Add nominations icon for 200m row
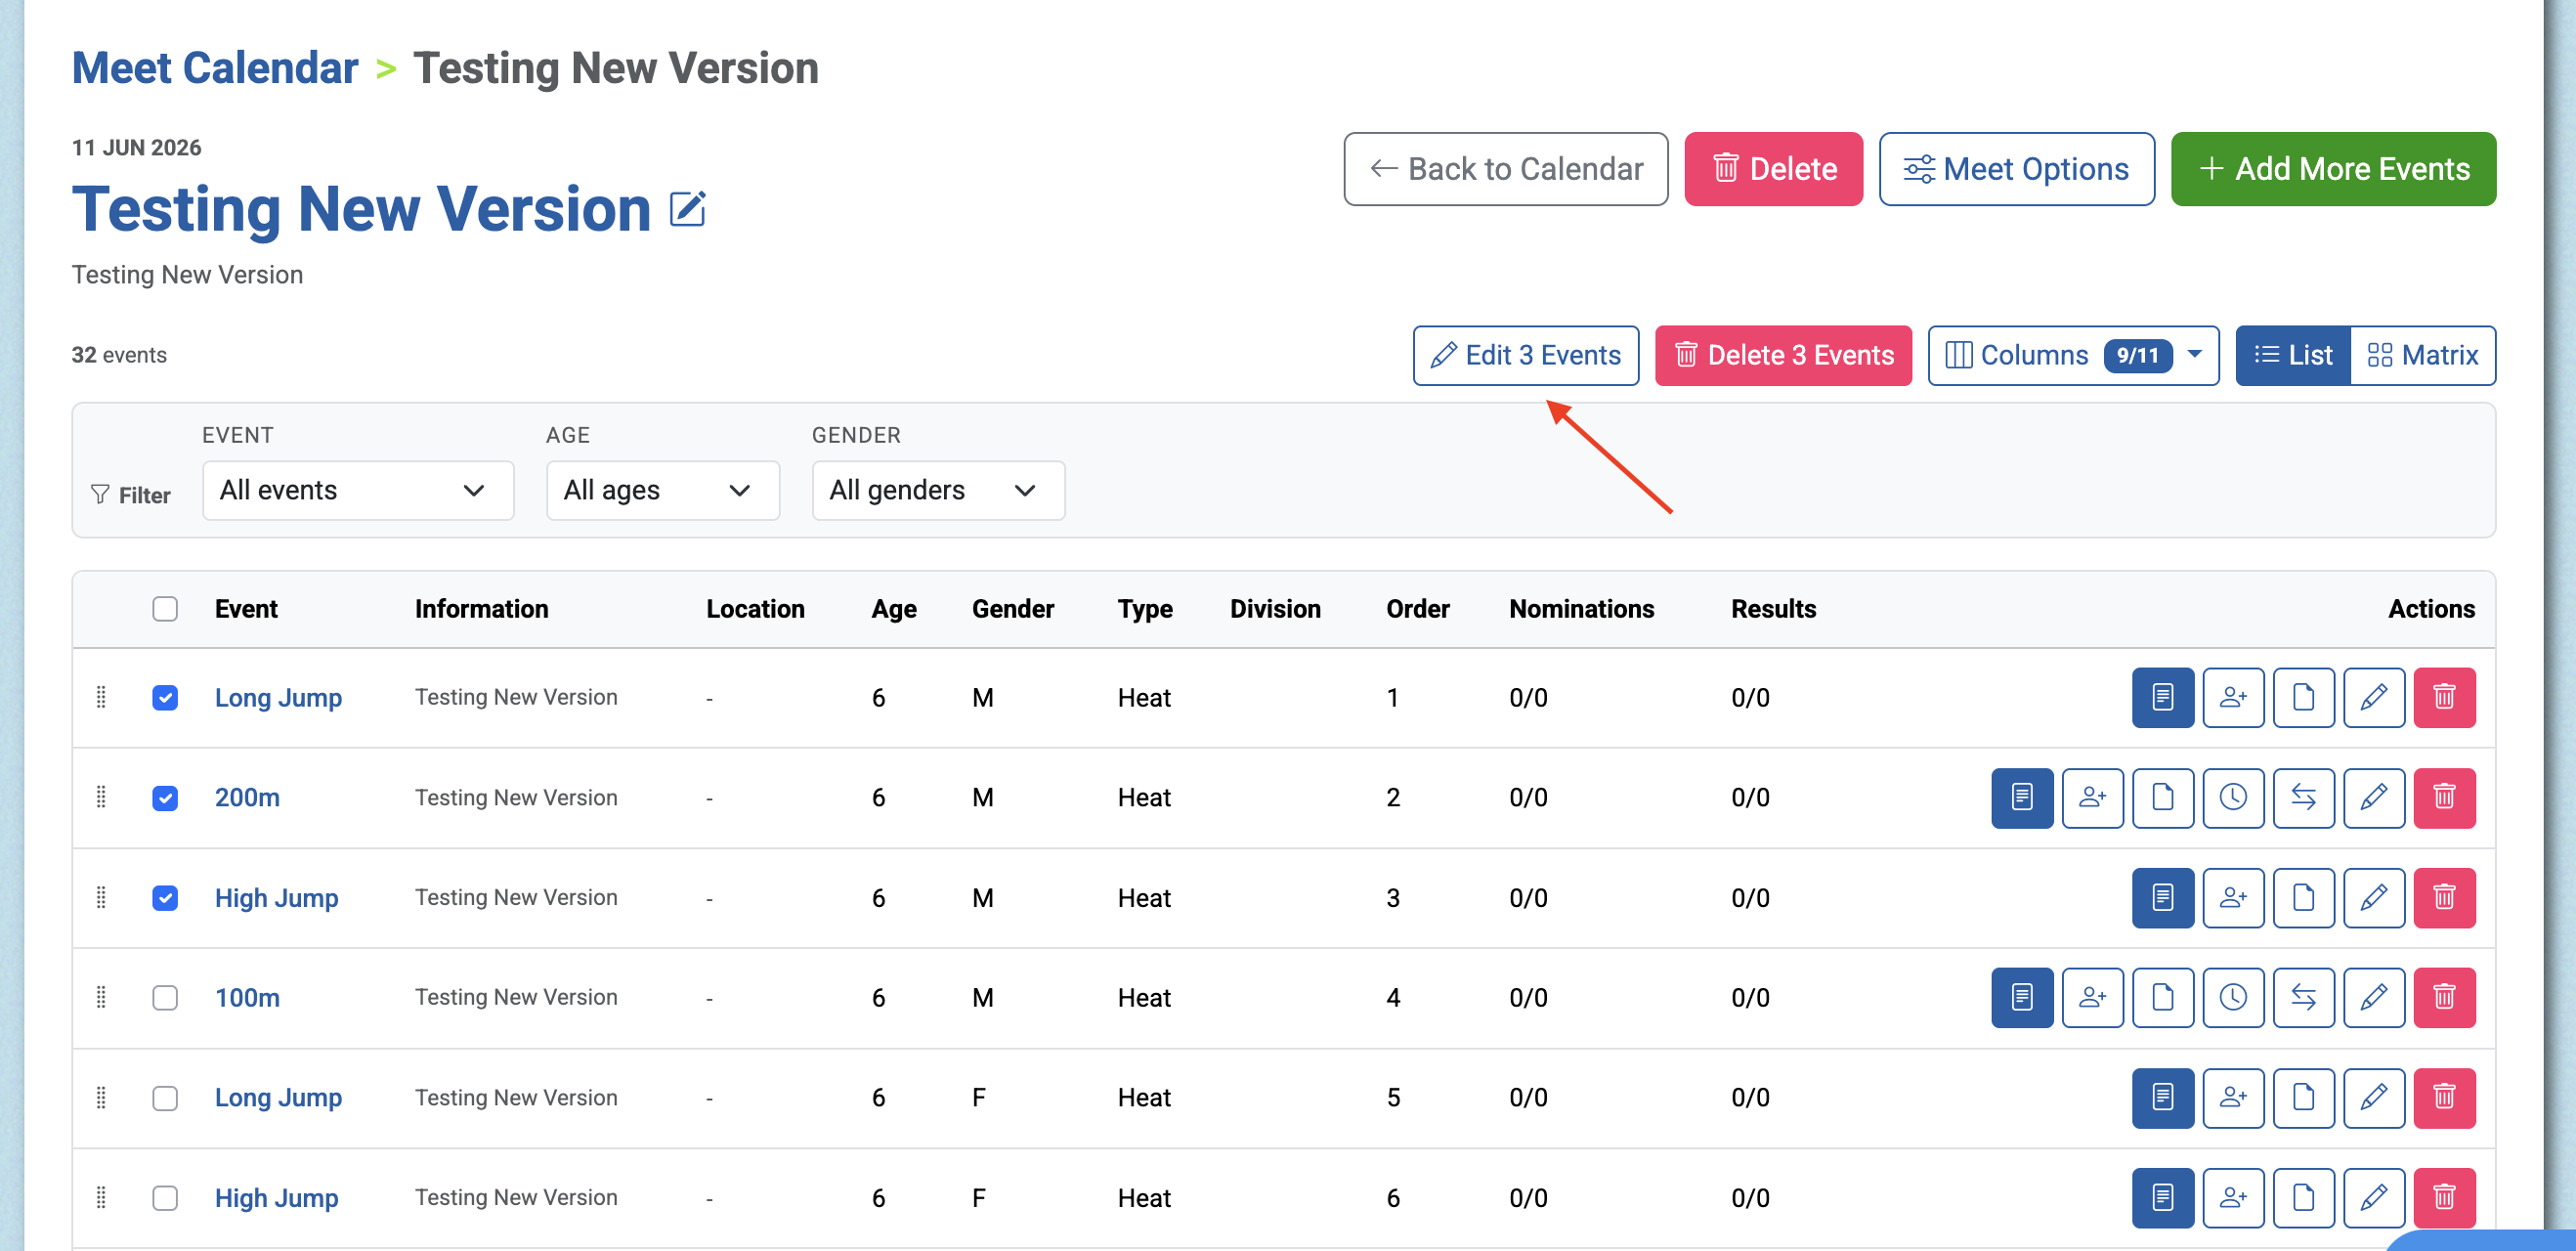This screenshot has width=2576, height=1251. point(2092,797)
